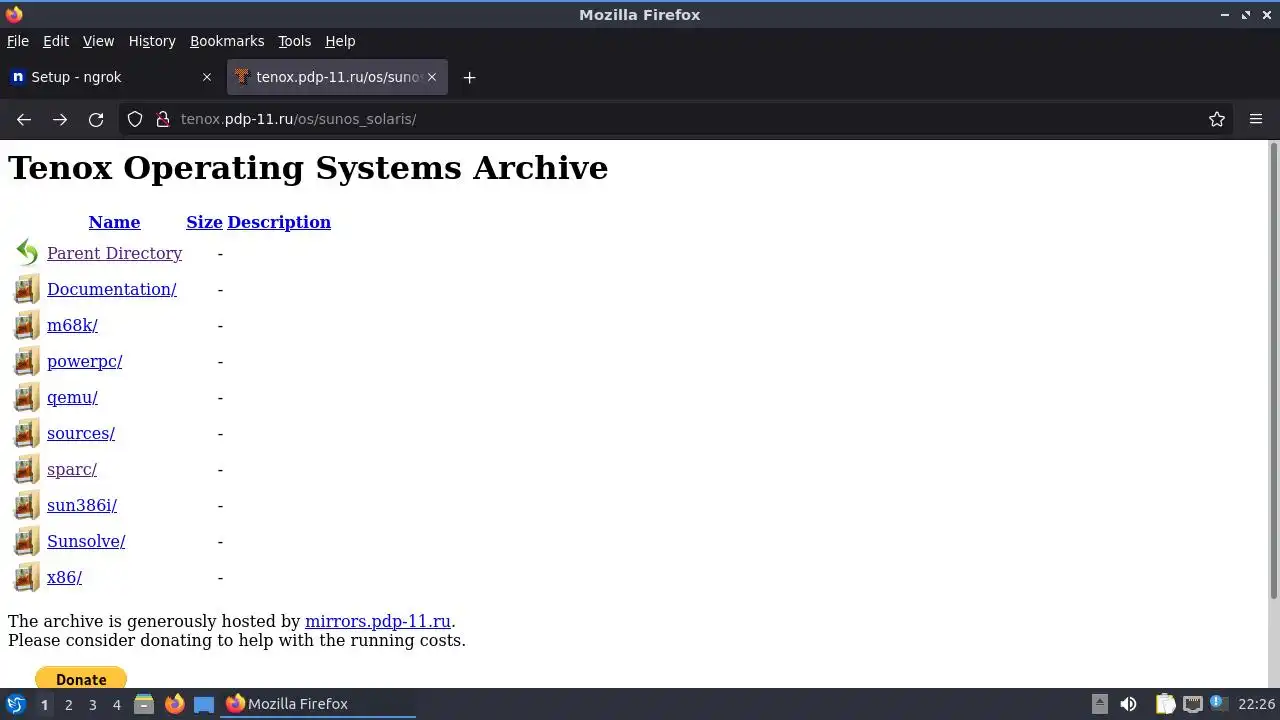Click the folder icon beside powerpc/
This screenshot has width=1280, height=720.
[27, 361]
